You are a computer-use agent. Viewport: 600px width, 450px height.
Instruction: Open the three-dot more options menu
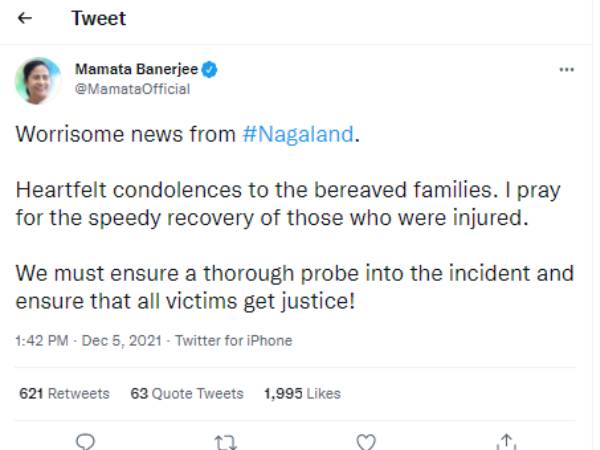(x=566, y=70)
